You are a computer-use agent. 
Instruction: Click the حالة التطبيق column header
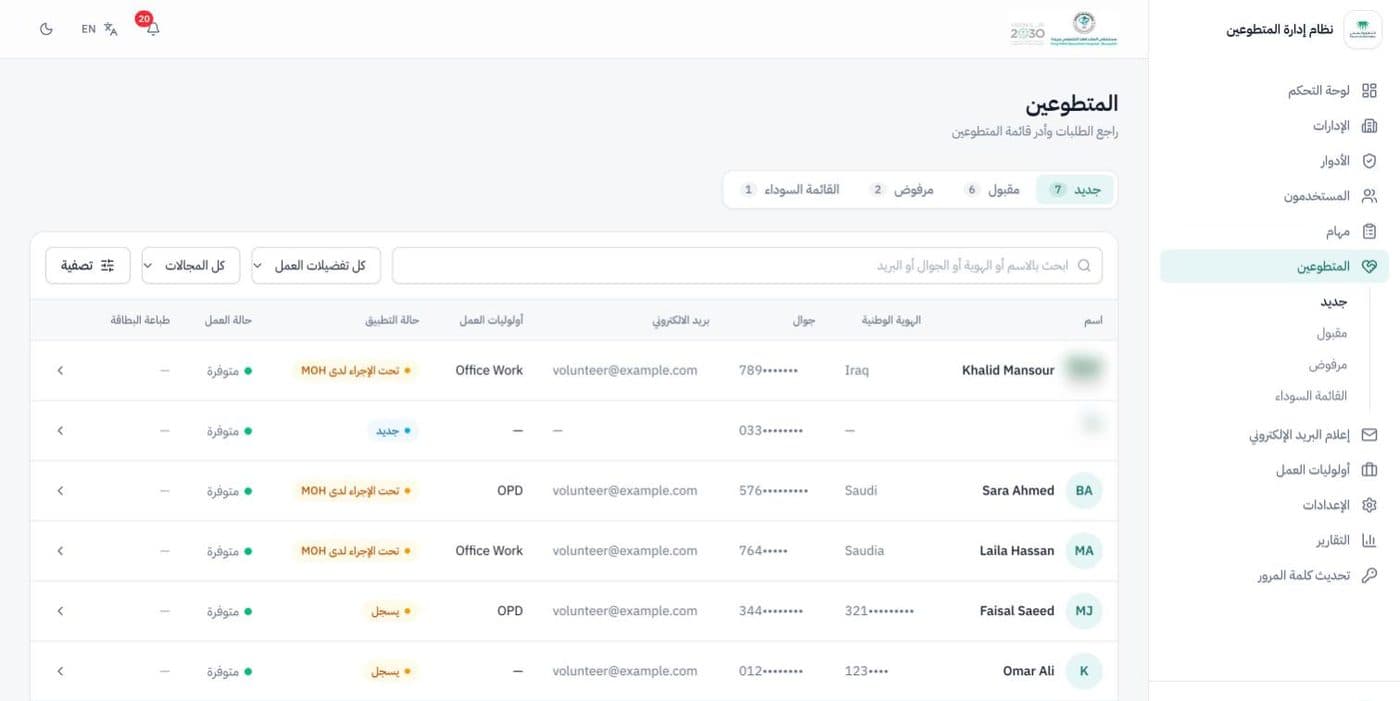[x=392, y=320]
